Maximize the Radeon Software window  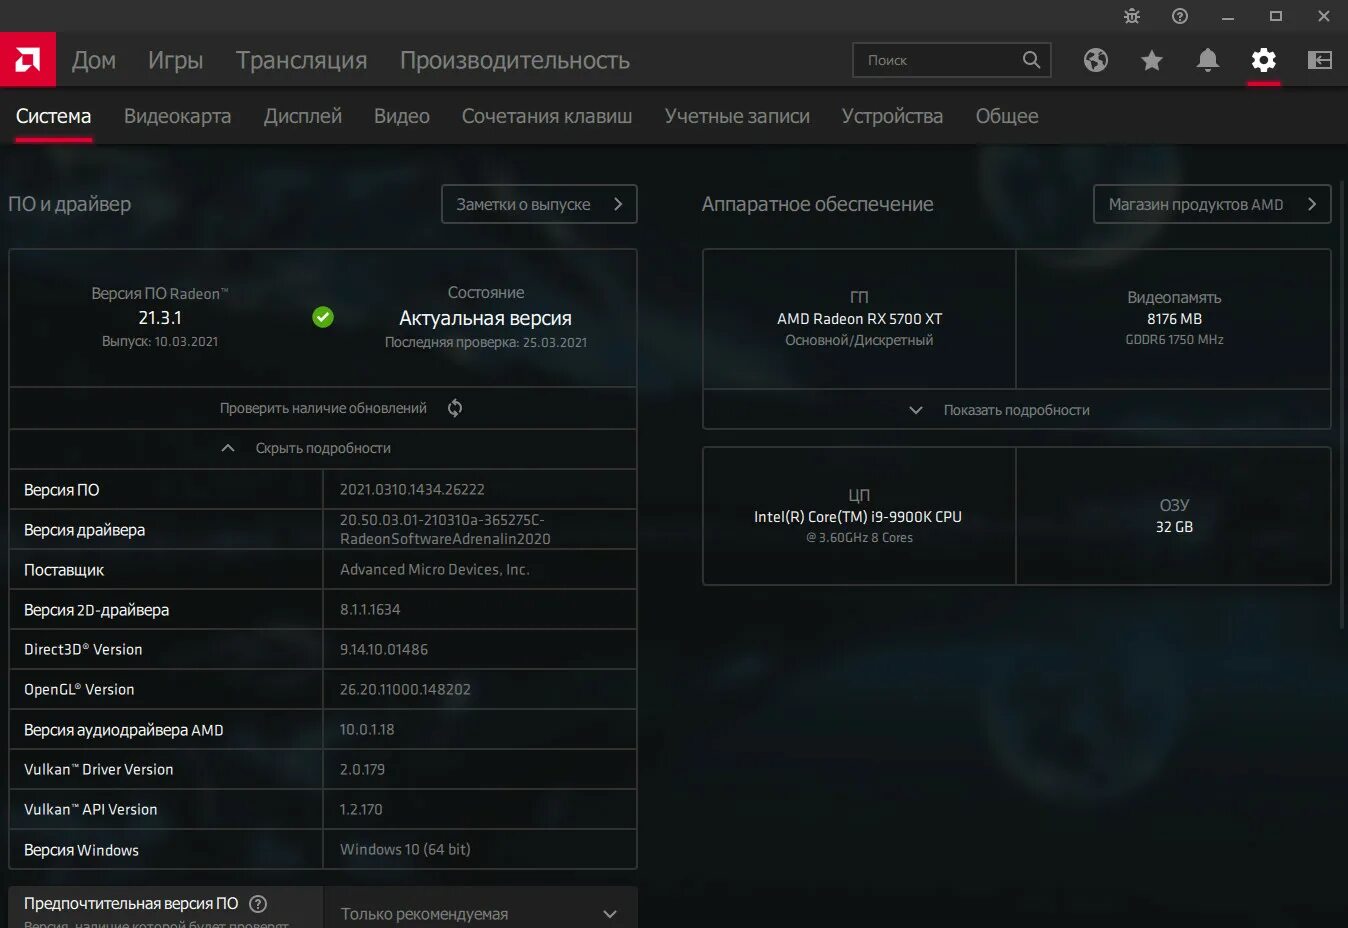1276,16
